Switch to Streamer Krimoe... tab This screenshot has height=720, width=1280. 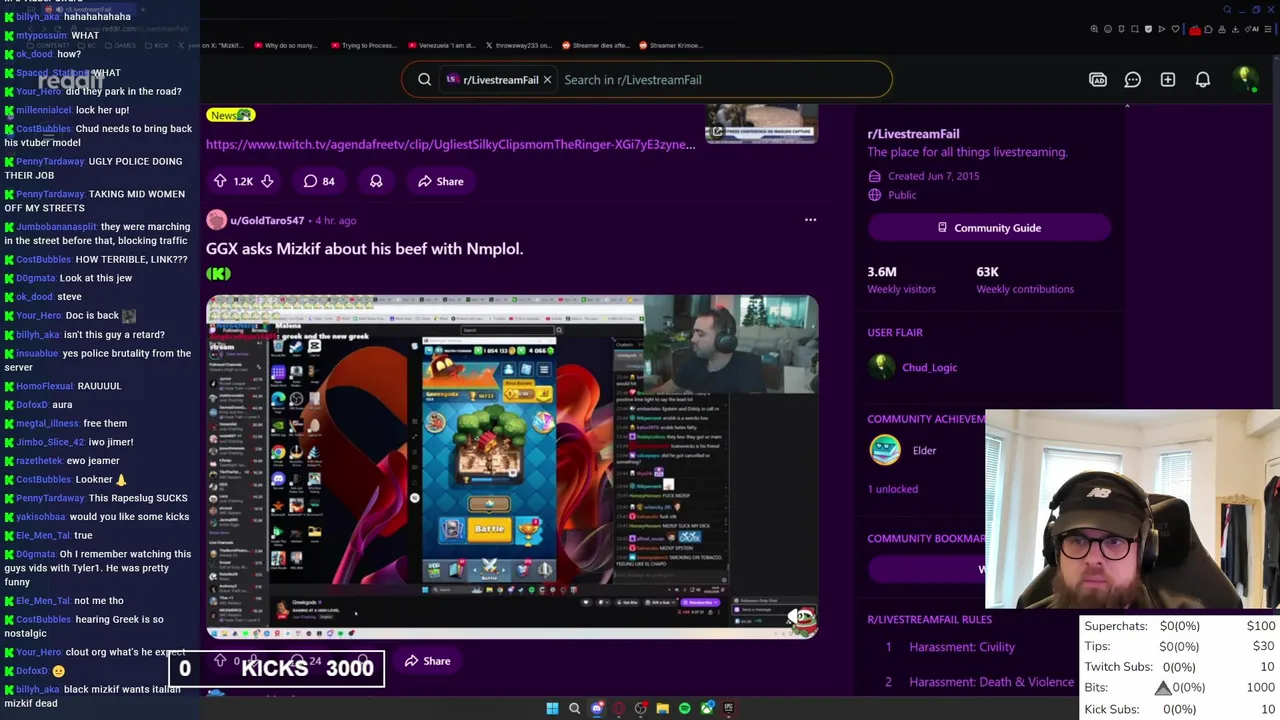click(671, 45)
